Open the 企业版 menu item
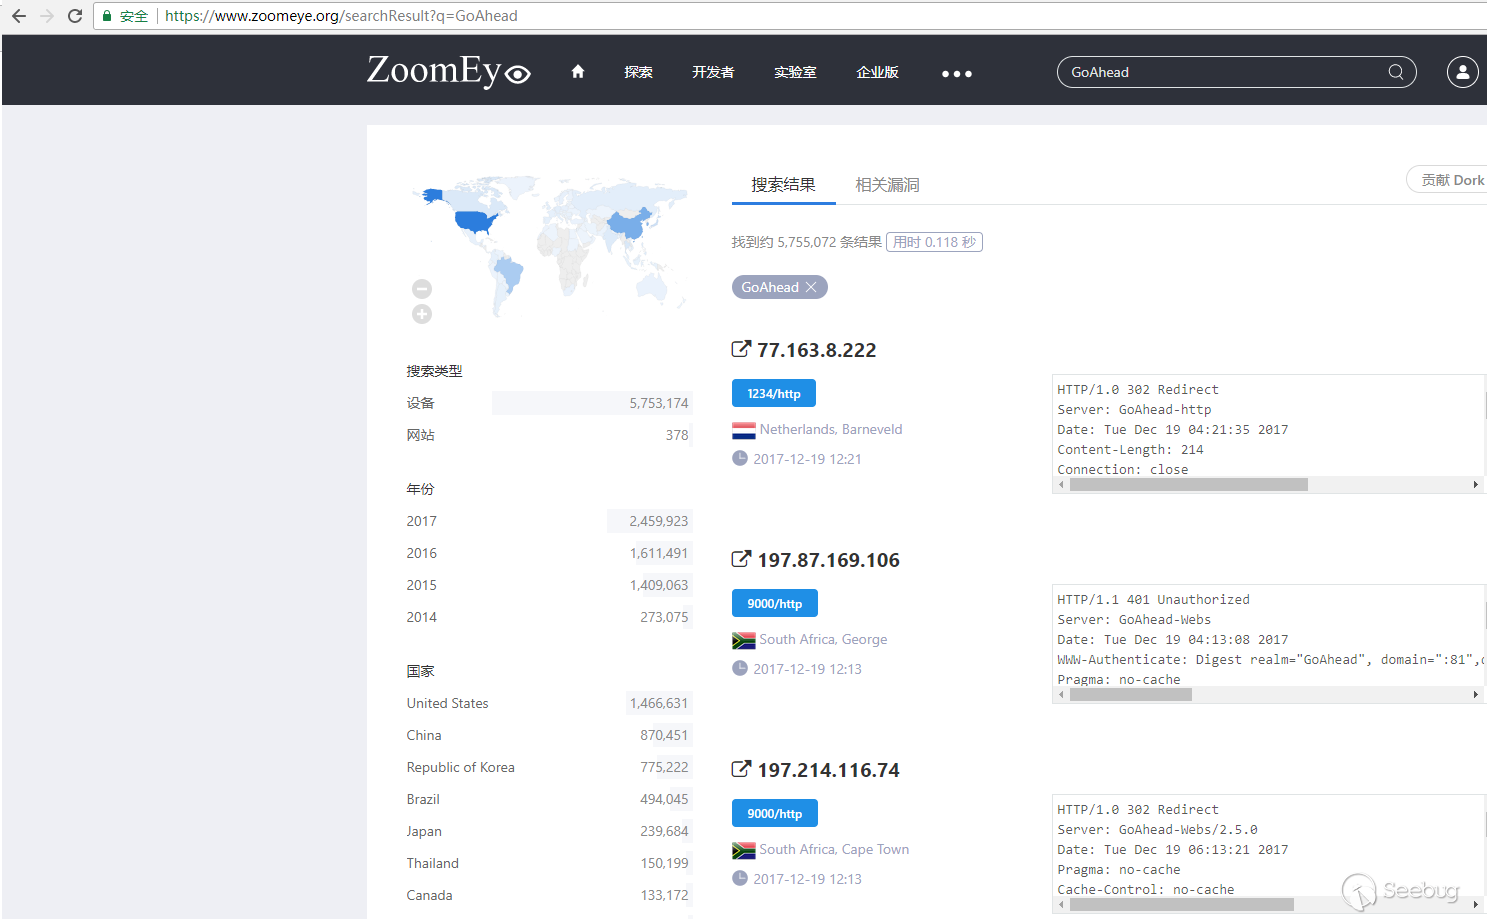This screenshot has height=919, width=1487. point(877,72)
